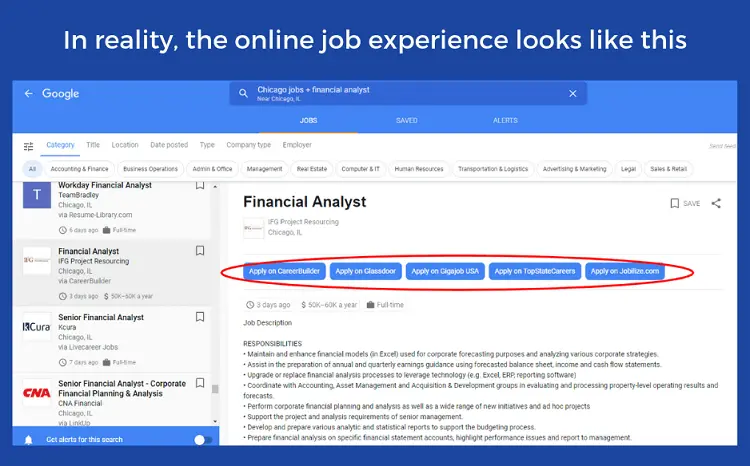Bookmark the IFG Financial Analyst listing
The image size is (750, 466).
click(200, 251)
